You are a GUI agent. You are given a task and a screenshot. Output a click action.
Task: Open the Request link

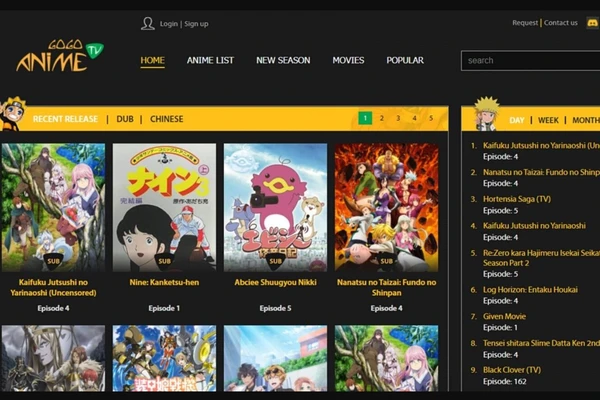(x=525, y=23)
